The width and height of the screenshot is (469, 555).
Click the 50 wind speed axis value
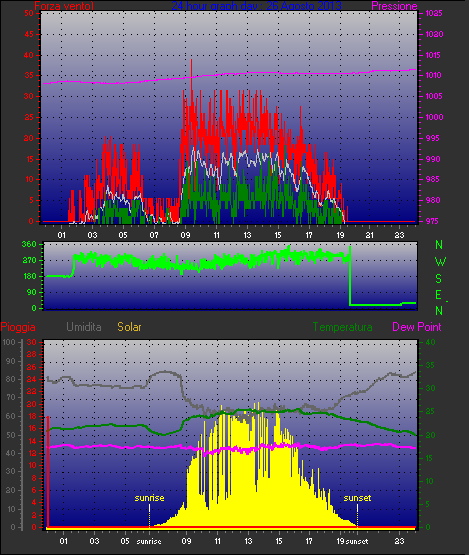point(29,13)
